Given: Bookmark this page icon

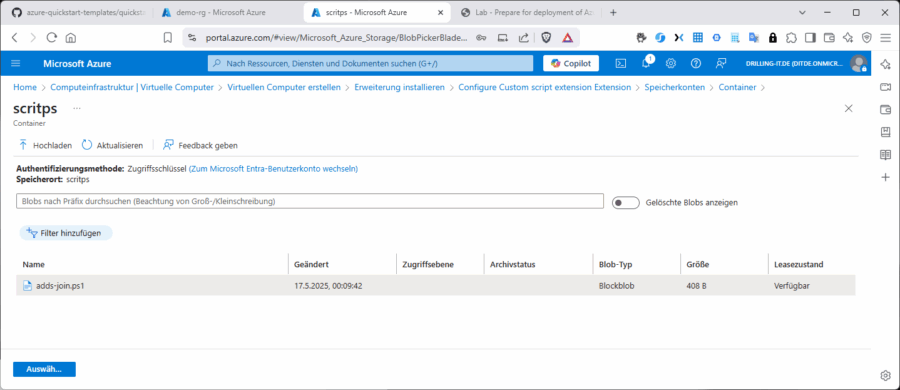Looking at the screenshot, I should point(168,38).
